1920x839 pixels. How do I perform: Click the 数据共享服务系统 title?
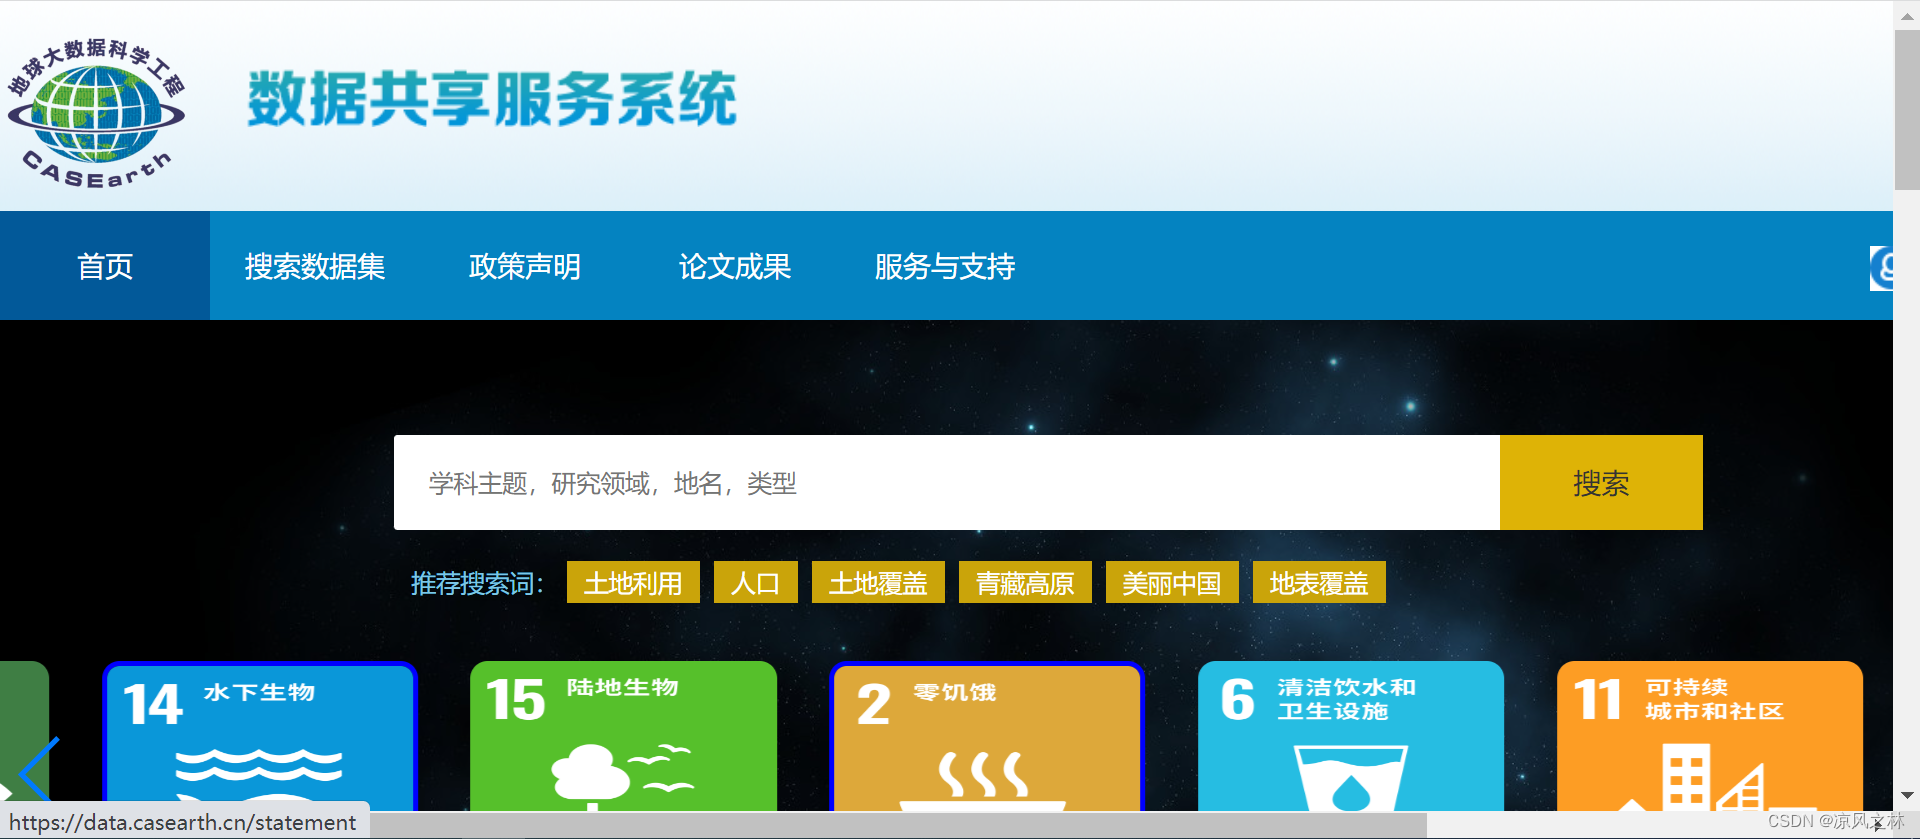pyautogui.click(x=492, y=99)
